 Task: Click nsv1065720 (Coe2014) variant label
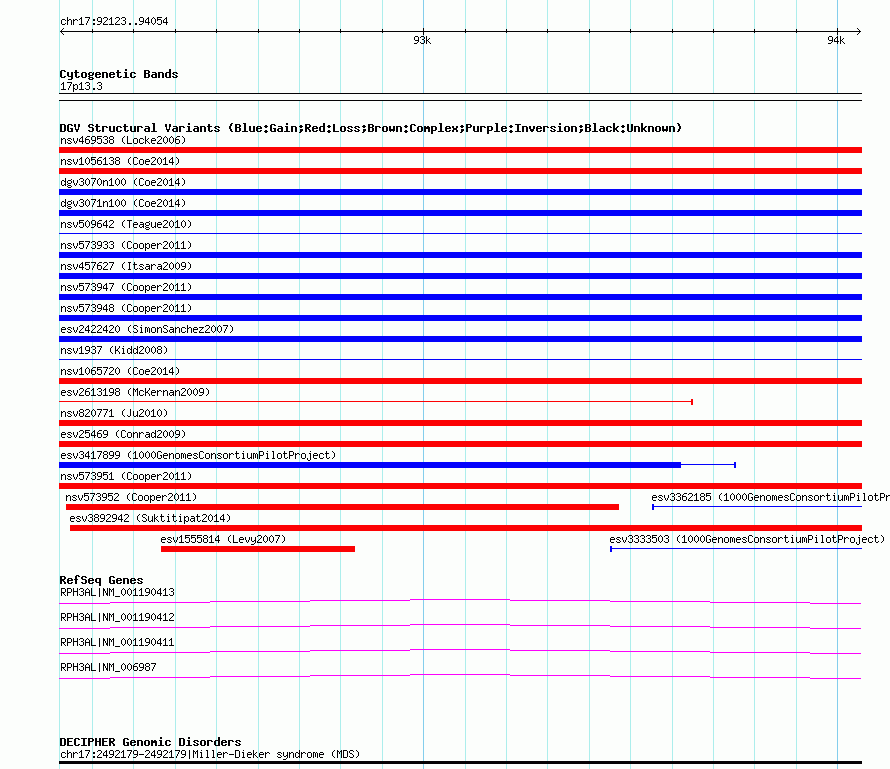[x=120, y=371]
